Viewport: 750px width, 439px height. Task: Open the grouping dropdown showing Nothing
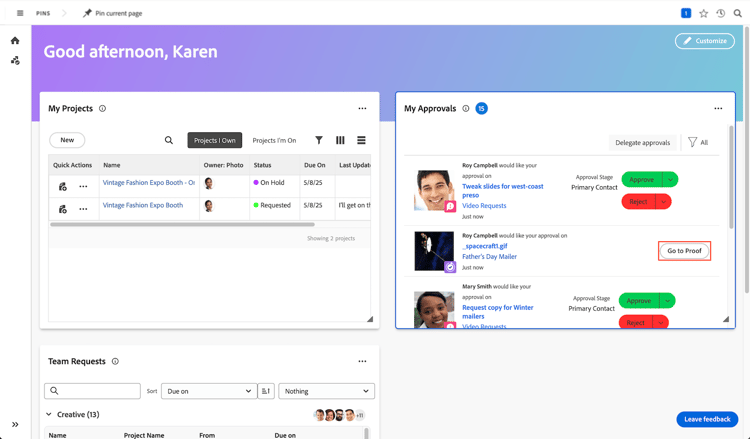tap(326, 391)
